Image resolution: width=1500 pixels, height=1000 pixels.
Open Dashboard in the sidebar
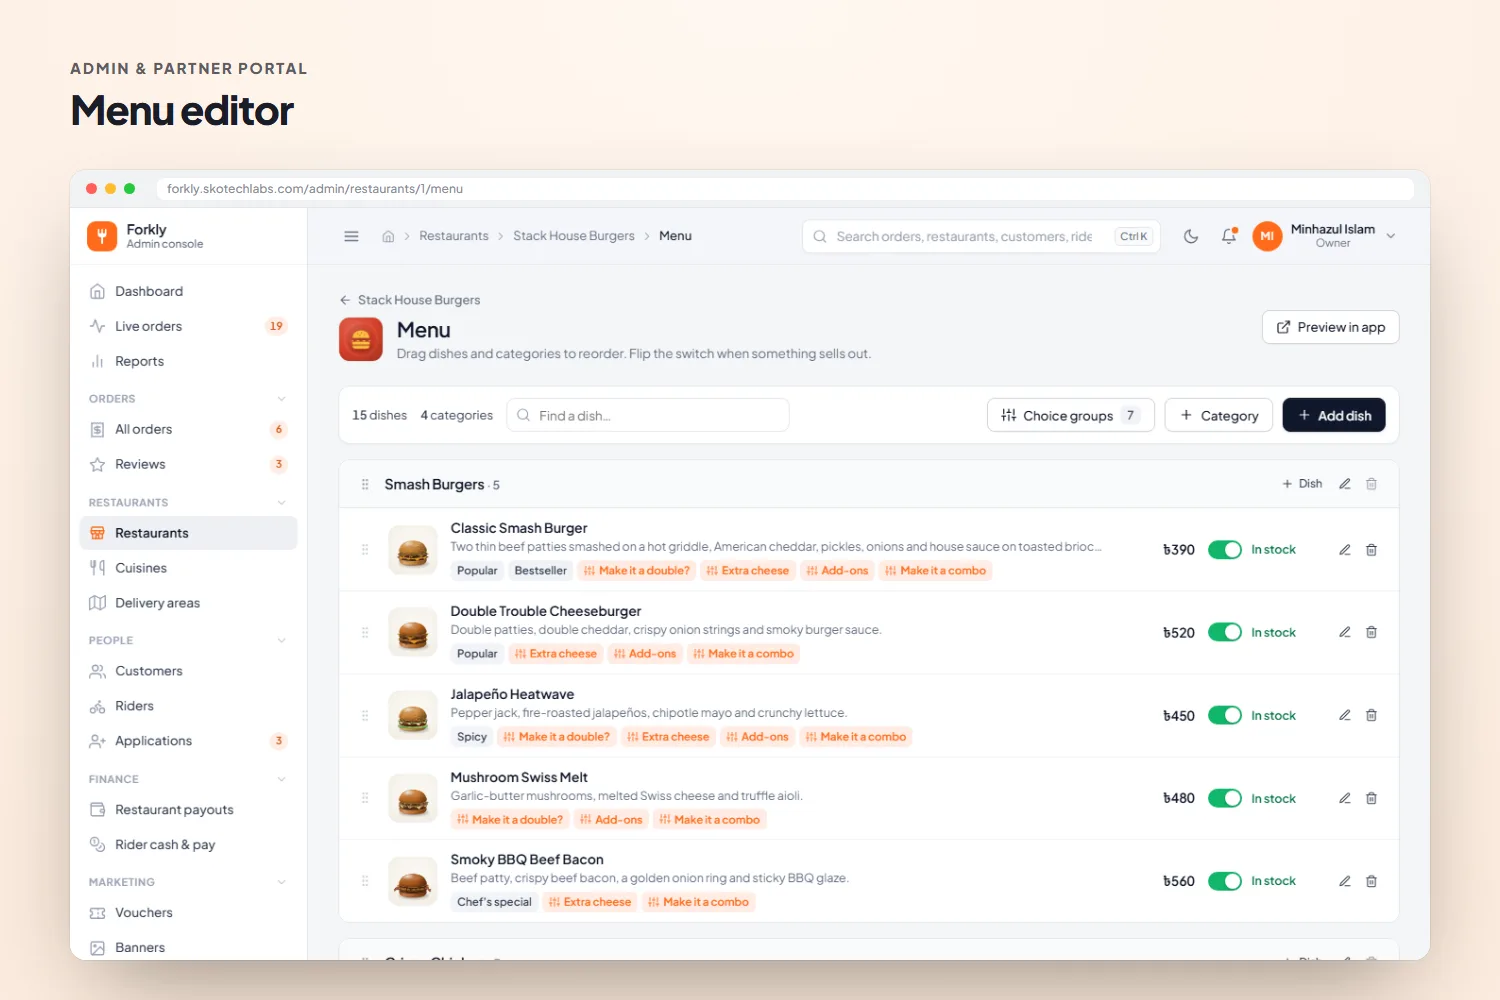pyautogui.click(x=188, y=291)
